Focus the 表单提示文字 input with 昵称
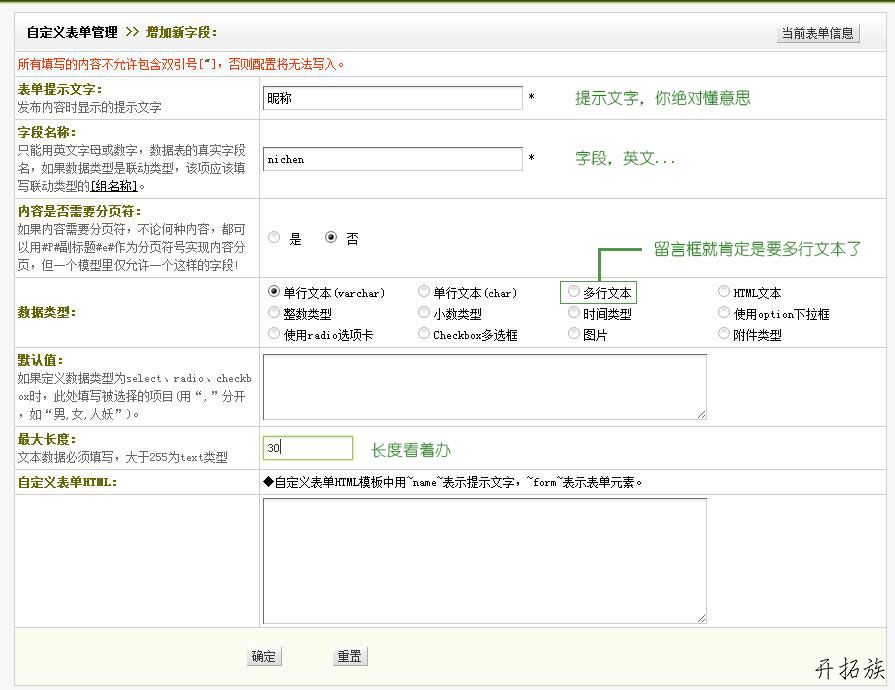Viewport: 895px width, 690px height. point(393,98)
